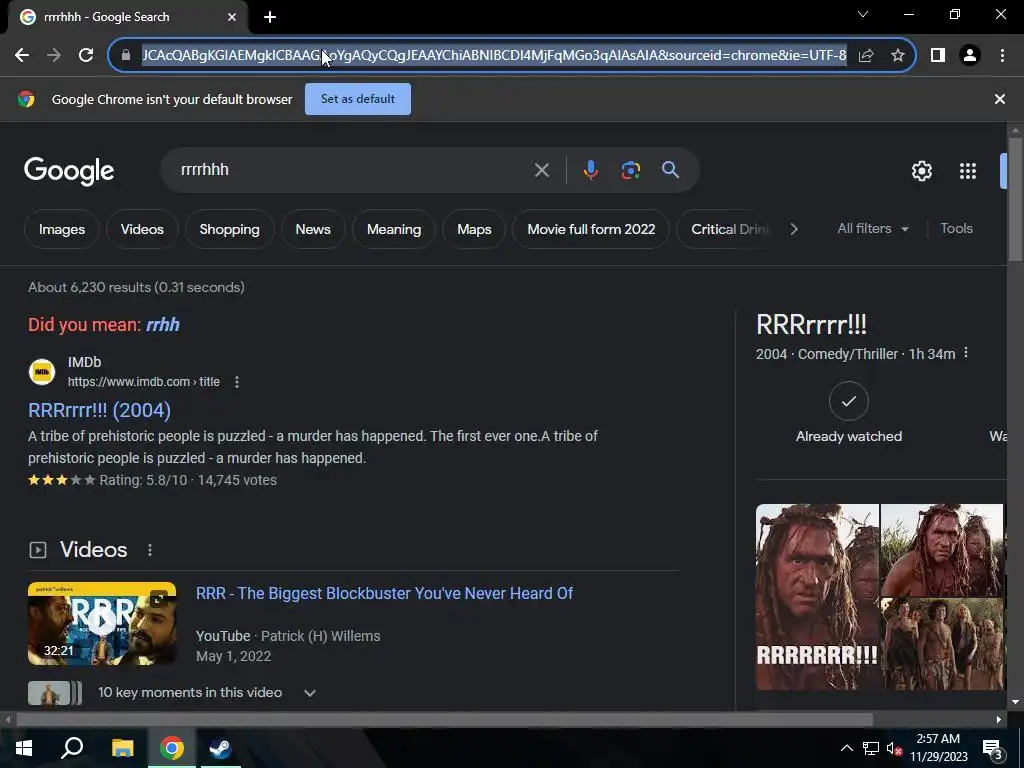
Task: Expand 10 key moments in this video
Action: 310,693
